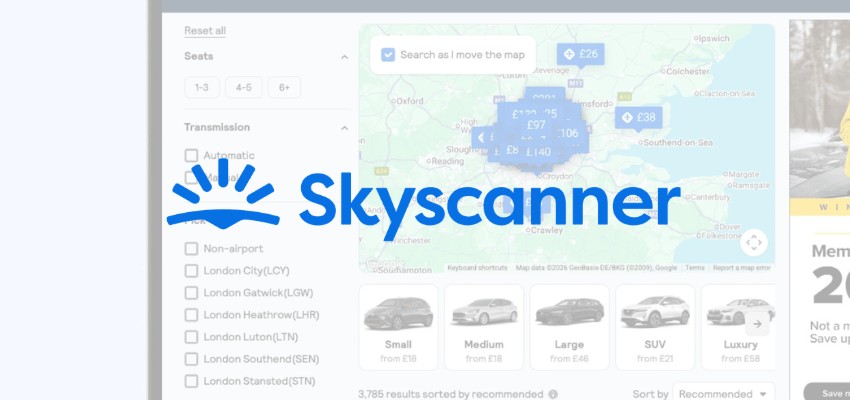
Task: Click the £38 map price marker
Action: [638, 118]
